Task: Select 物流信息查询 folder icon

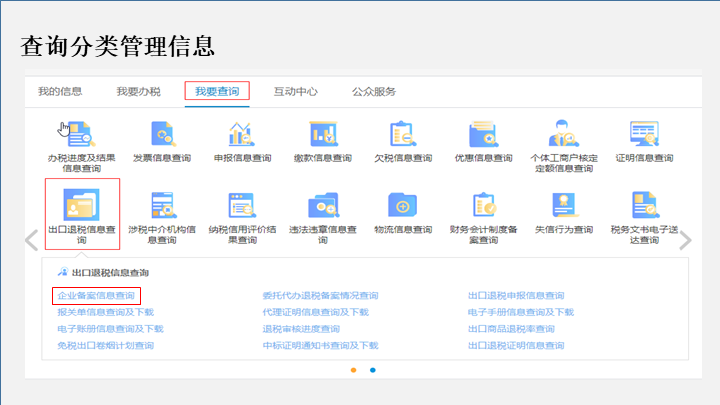Action: 403,205
